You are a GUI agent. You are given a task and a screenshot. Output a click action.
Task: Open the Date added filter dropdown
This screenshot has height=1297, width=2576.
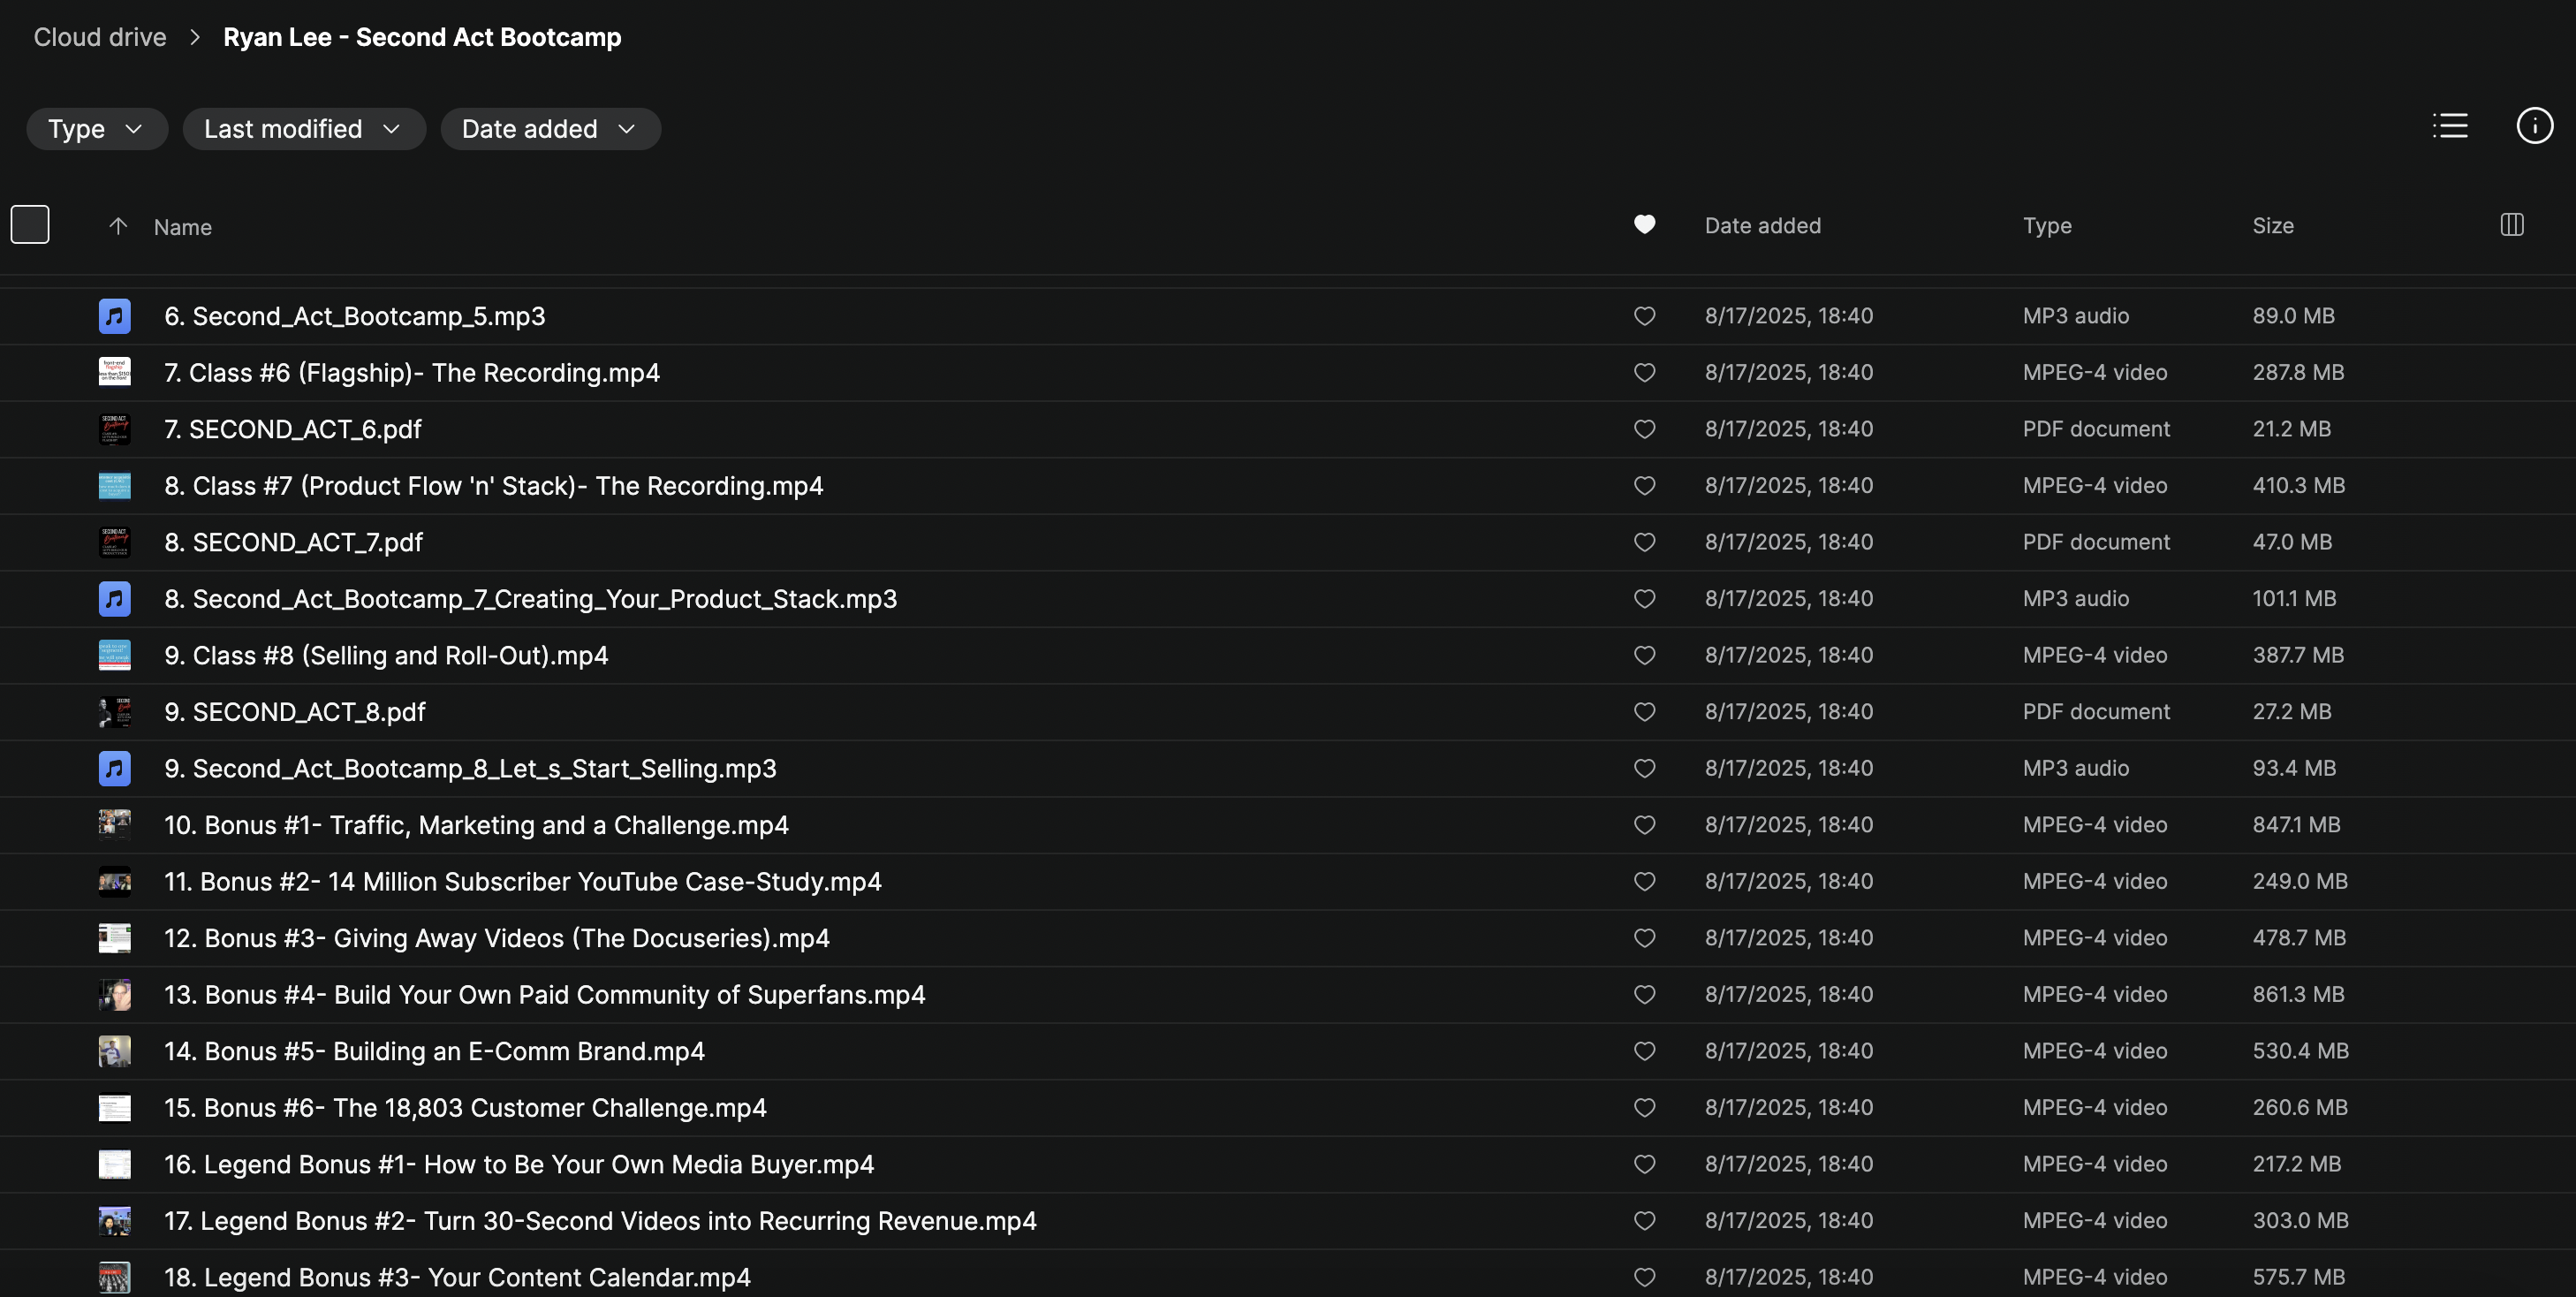point(550,129)
